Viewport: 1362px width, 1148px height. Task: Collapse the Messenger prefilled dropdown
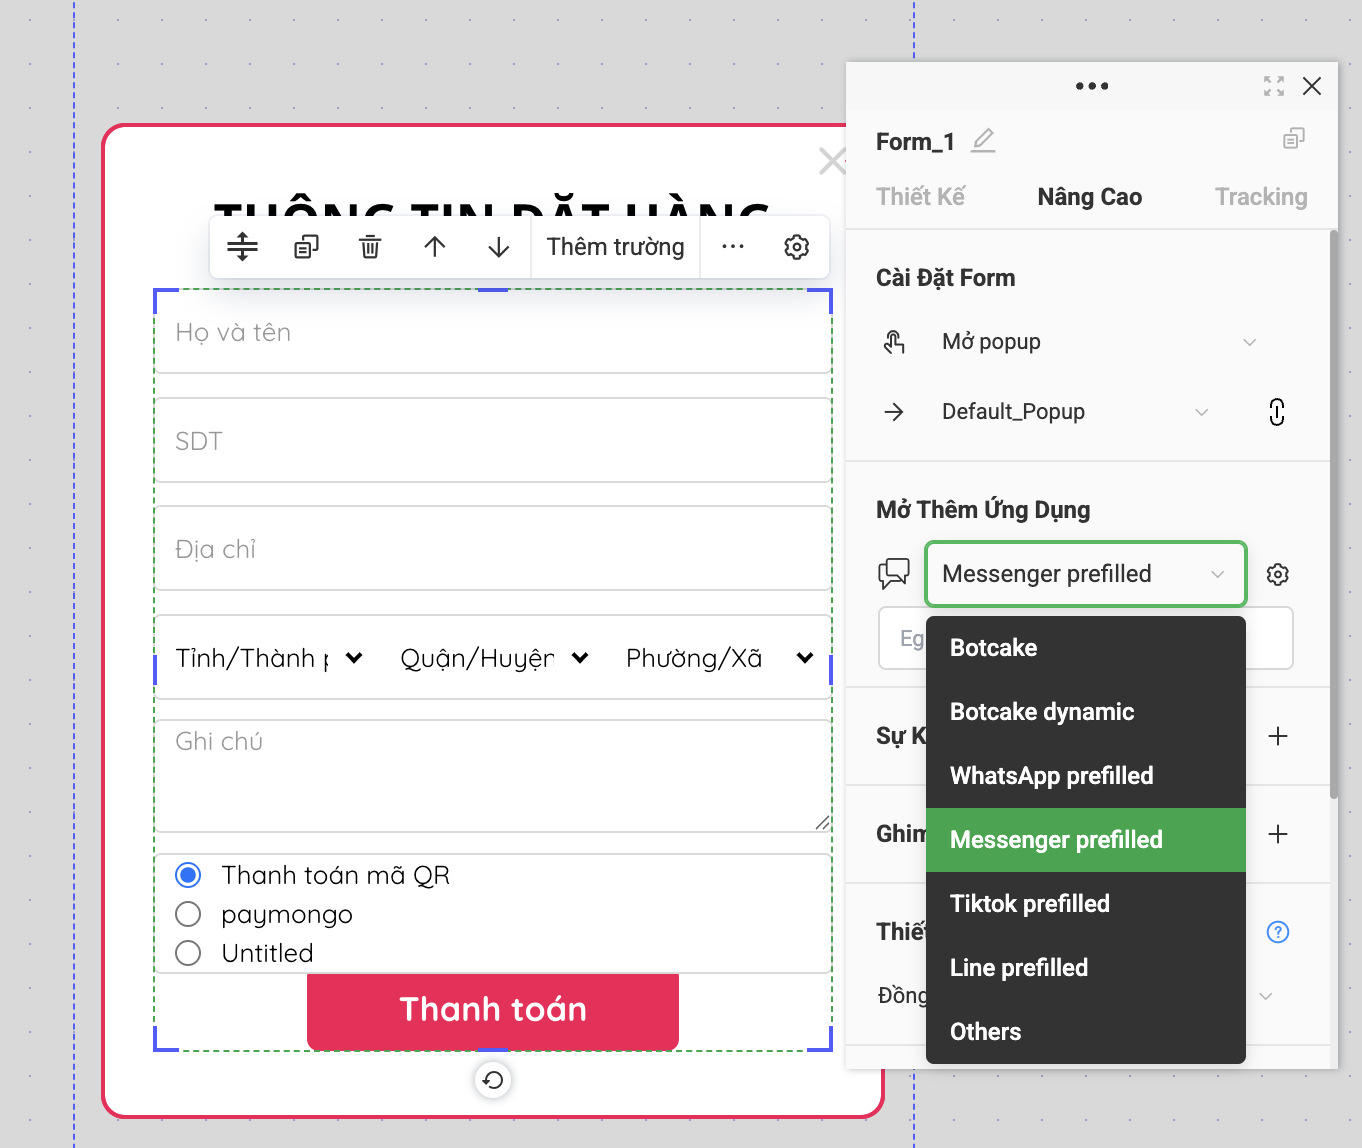click(x=1085, y=574)
